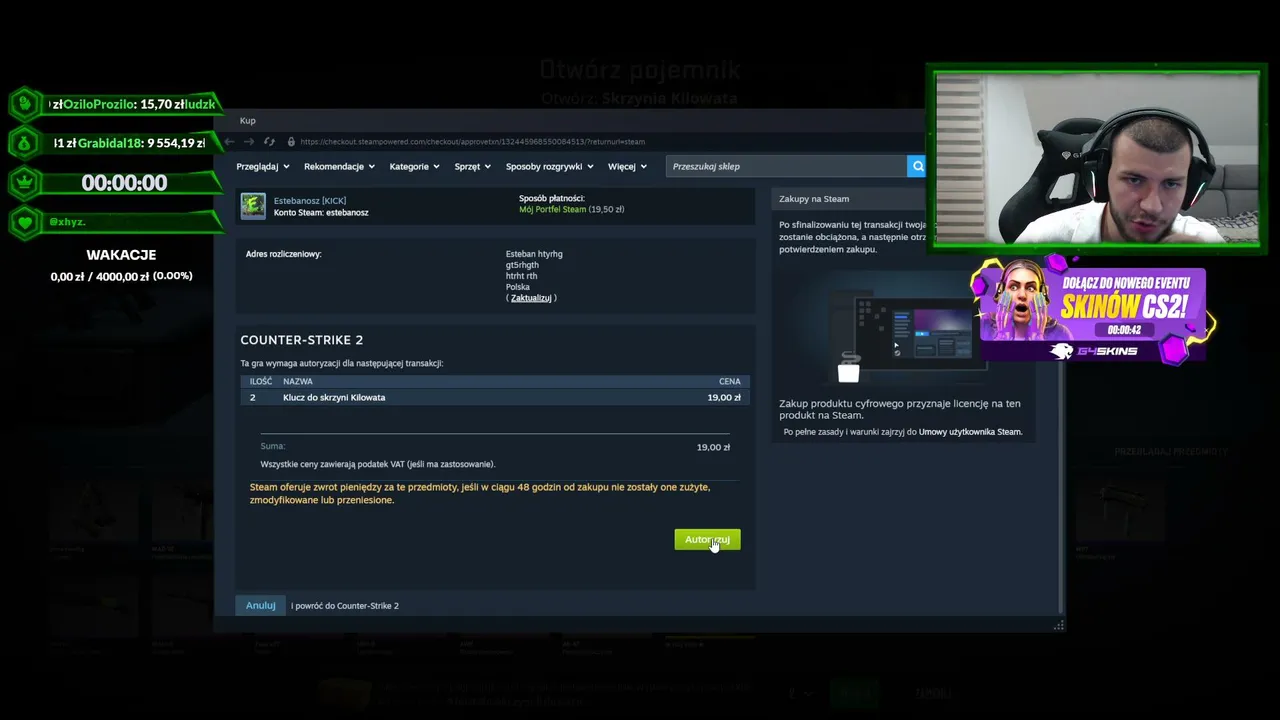1280x720 pixels.
Task: Click the money bag icon in the overlay
Action: point(25,143)
